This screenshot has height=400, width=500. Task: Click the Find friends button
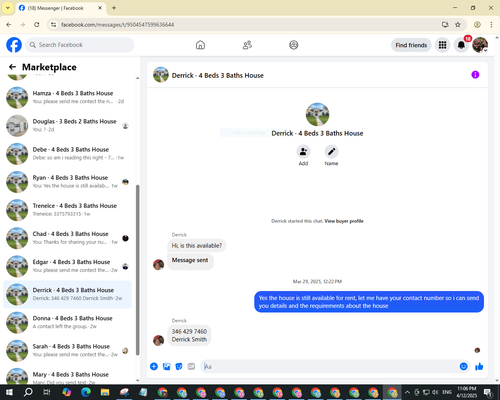point(411,45)
